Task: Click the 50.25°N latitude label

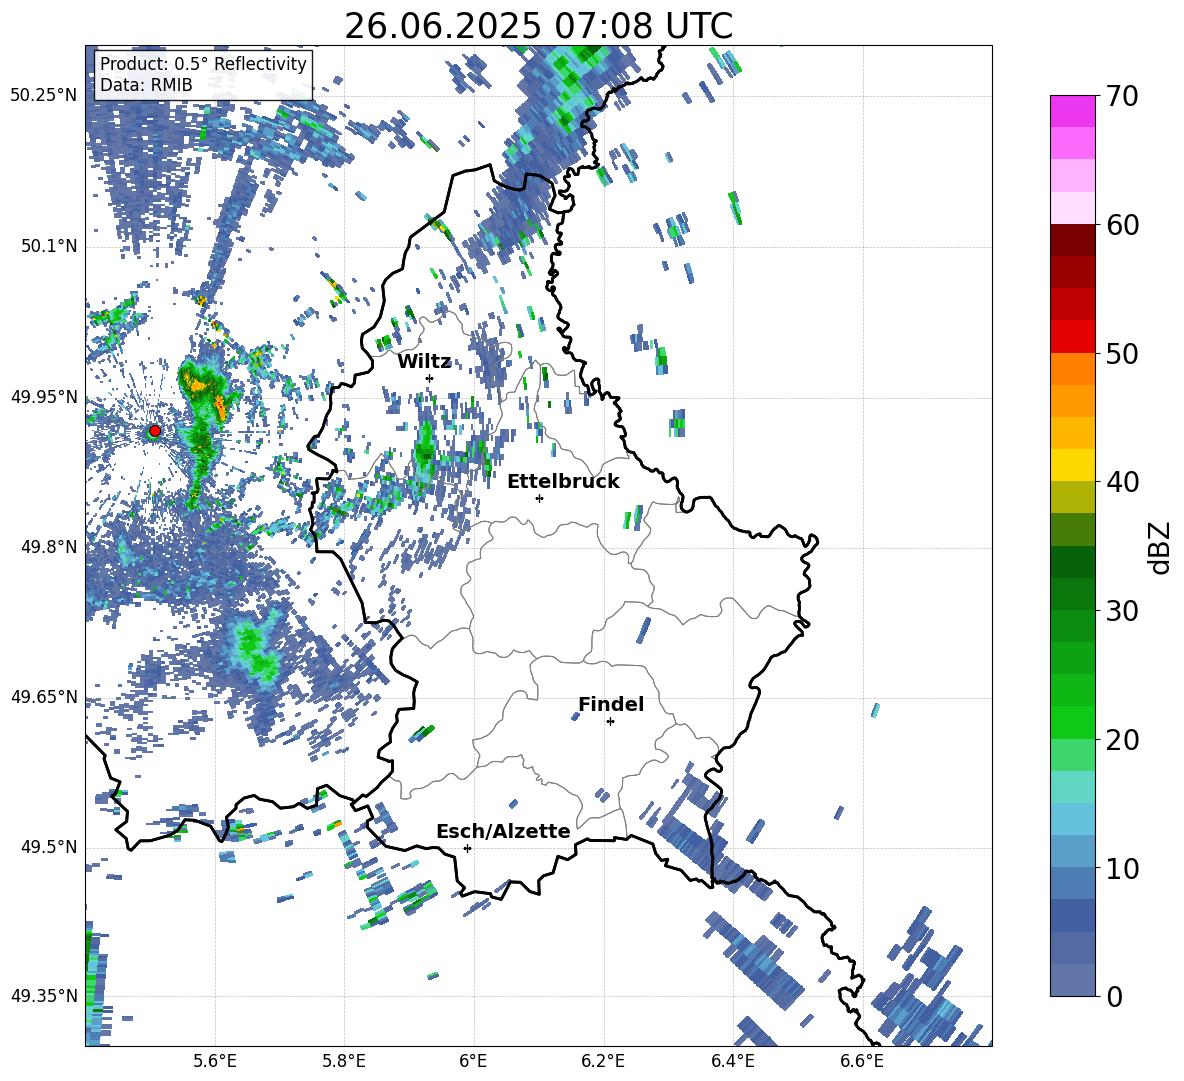Action: click(x=43, y=95)
